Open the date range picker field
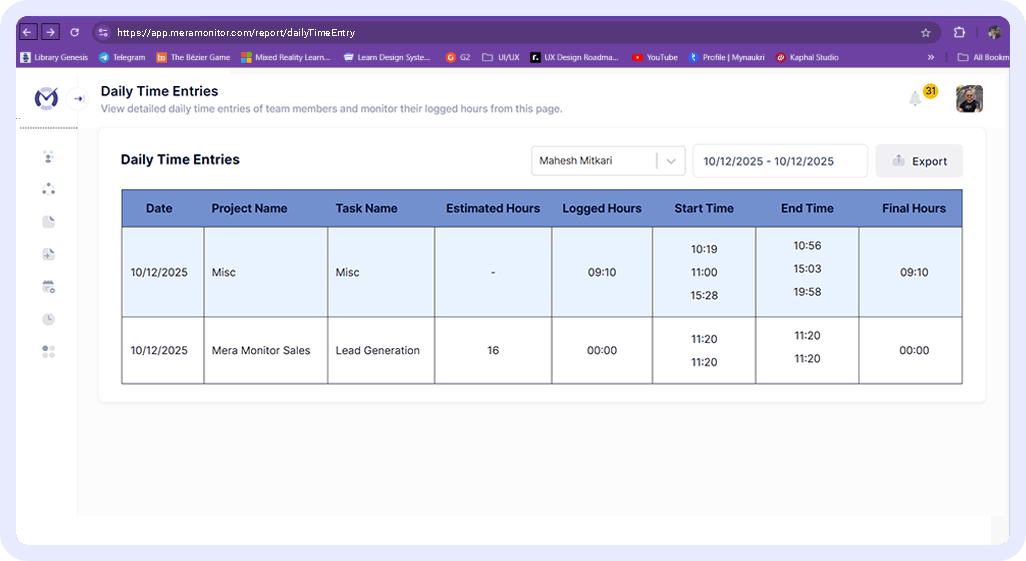The image size is (1026, 561). point(779,161)
